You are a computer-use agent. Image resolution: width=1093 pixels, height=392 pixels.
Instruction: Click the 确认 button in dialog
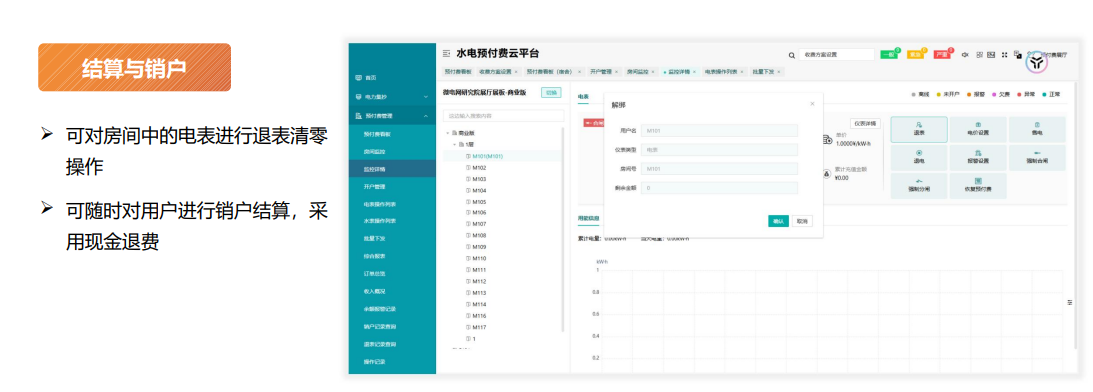(x=779, y=221)
